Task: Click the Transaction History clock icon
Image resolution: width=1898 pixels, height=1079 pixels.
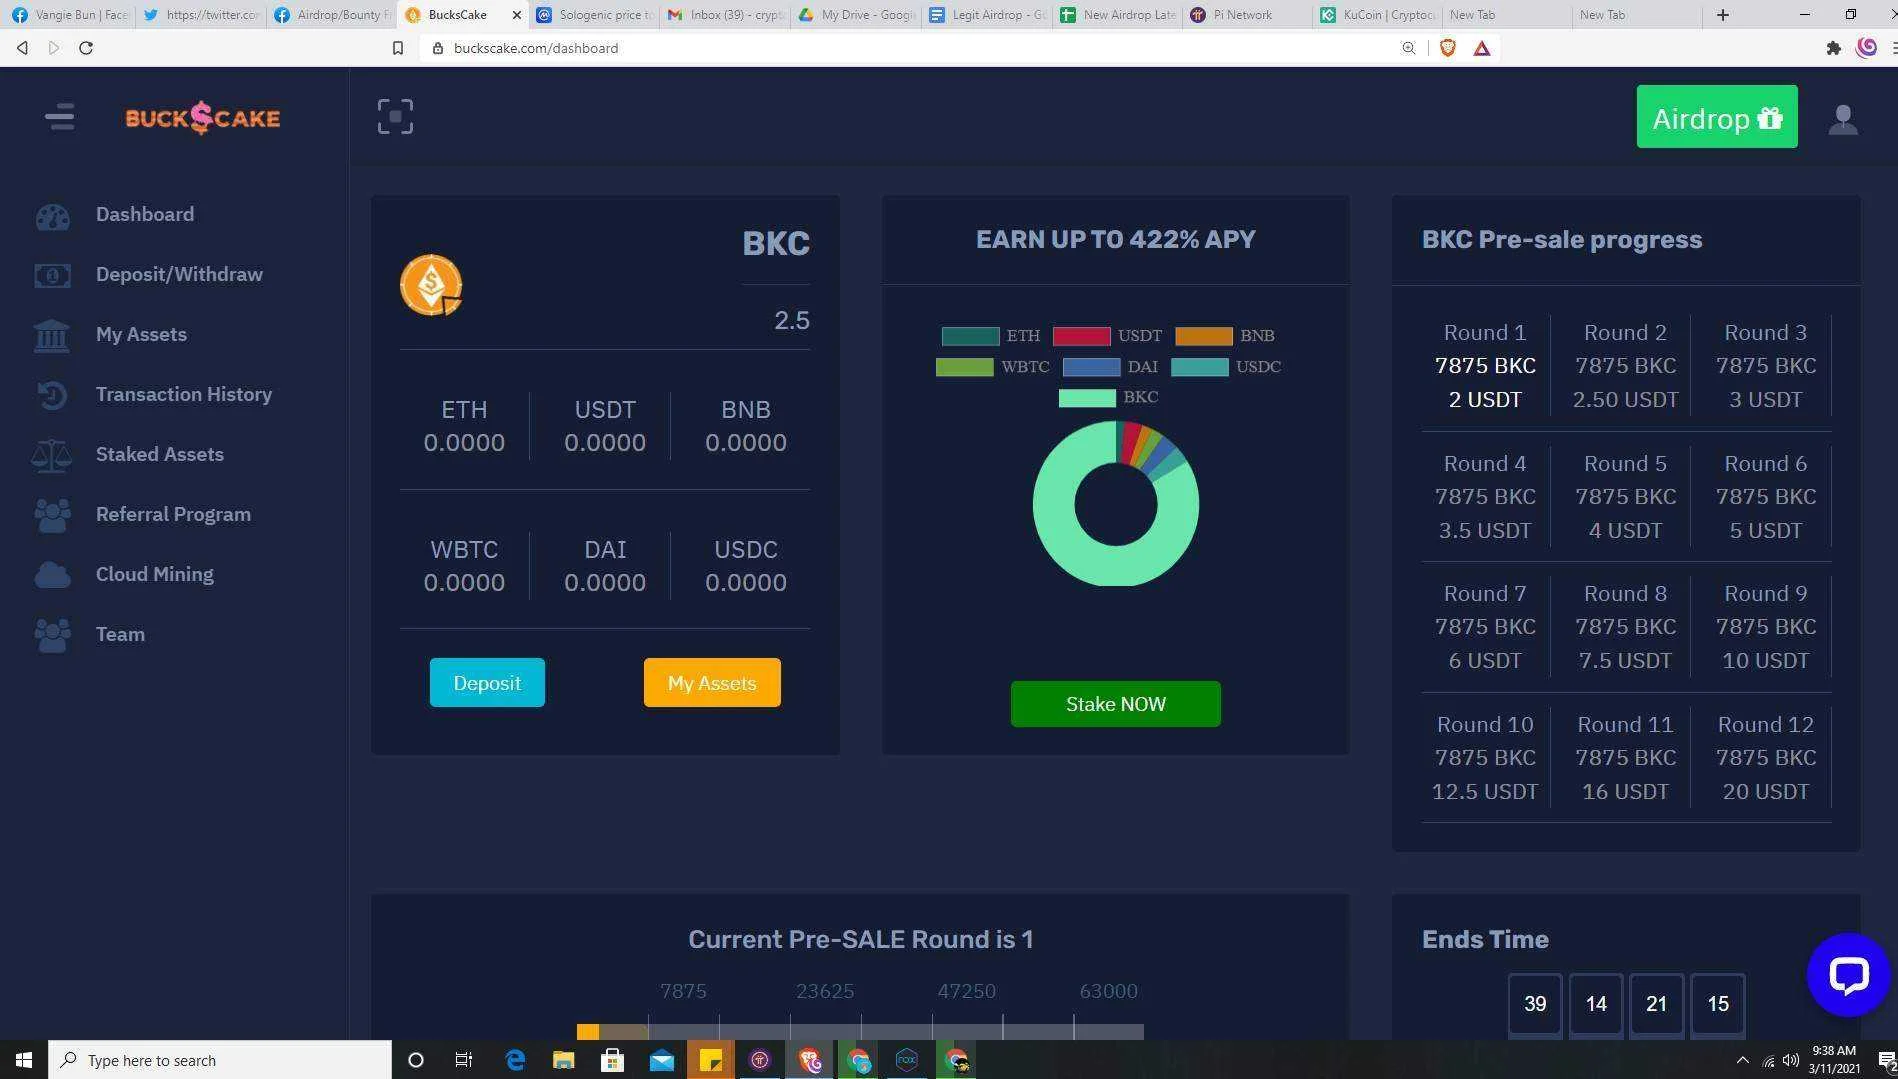Action: [x=52, y=395]
